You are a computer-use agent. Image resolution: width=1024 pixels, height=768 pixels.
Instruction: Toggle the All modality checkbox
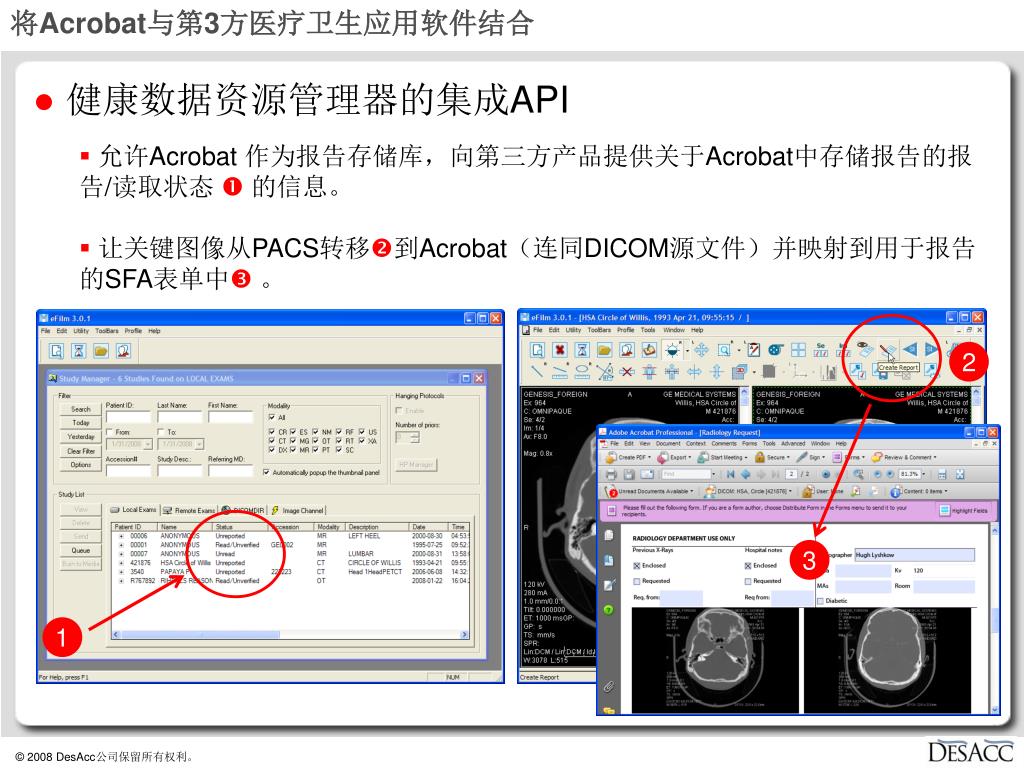[x=272, y=417]
